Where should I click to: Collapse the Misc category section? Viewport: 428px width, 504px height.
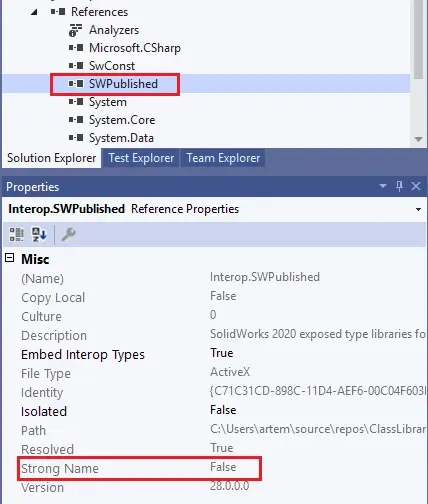pos(10,258)
